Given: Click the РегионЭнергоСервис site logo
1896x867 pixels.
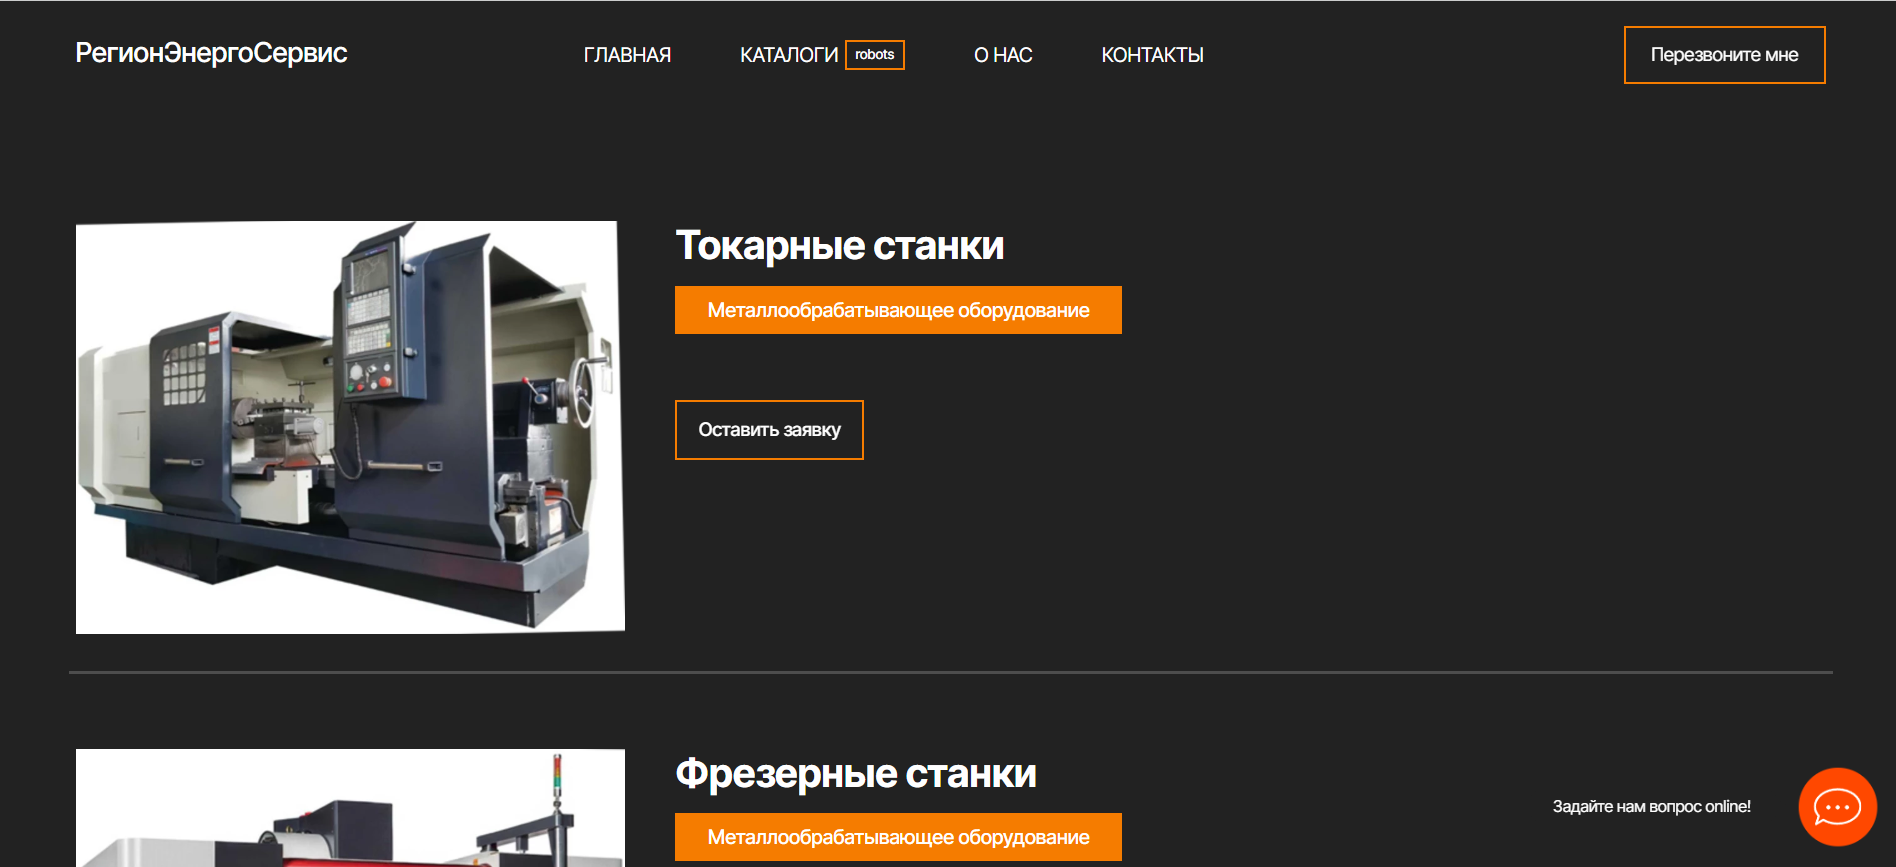Looking at the screenshot, I should (x=211, y=53).
